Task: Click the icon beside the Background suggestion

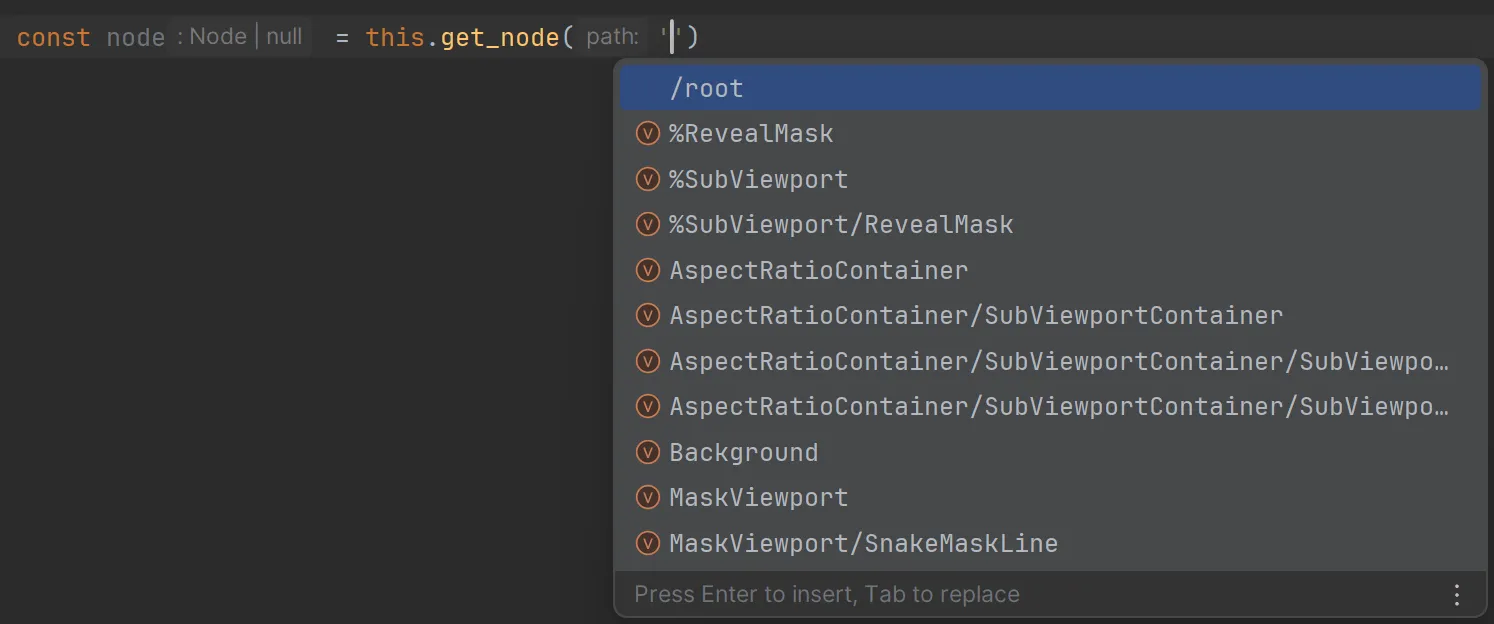Action: click(x=648, y=453)
